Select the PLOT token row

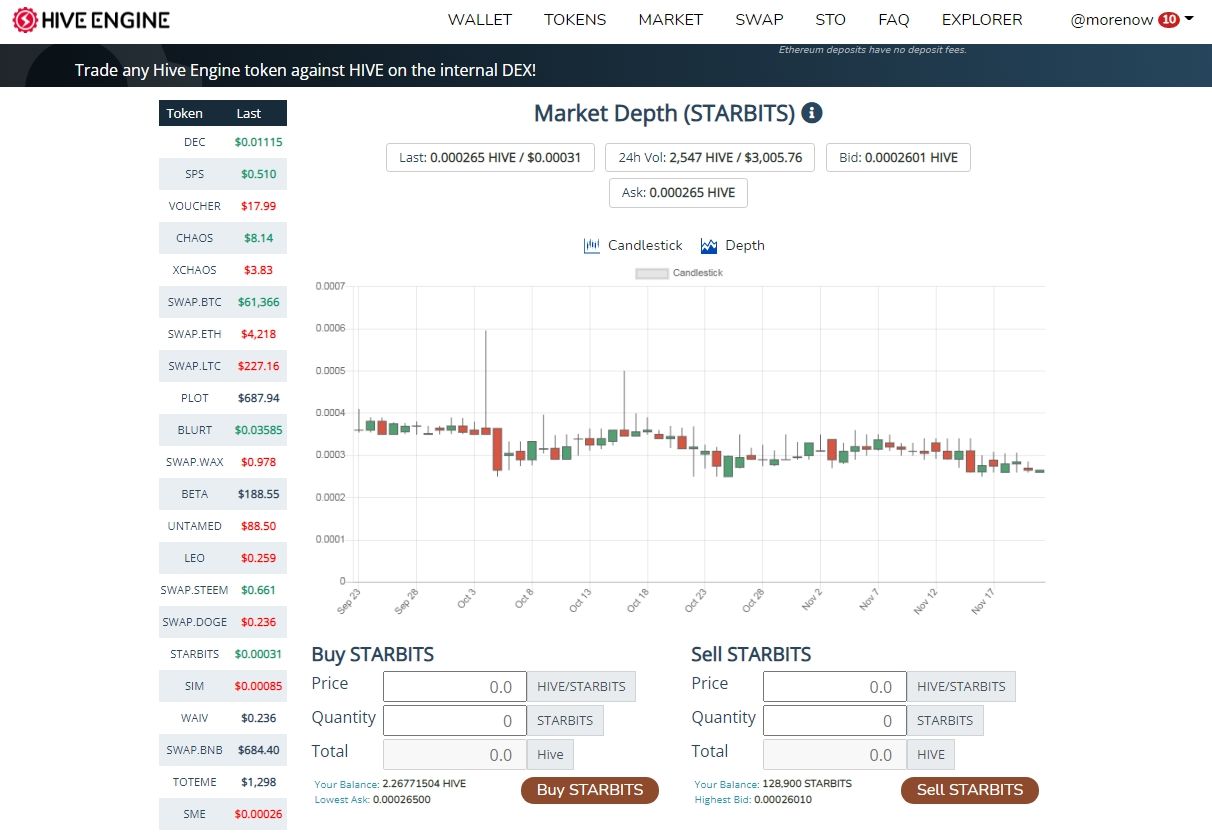click(x=223, y=398)
